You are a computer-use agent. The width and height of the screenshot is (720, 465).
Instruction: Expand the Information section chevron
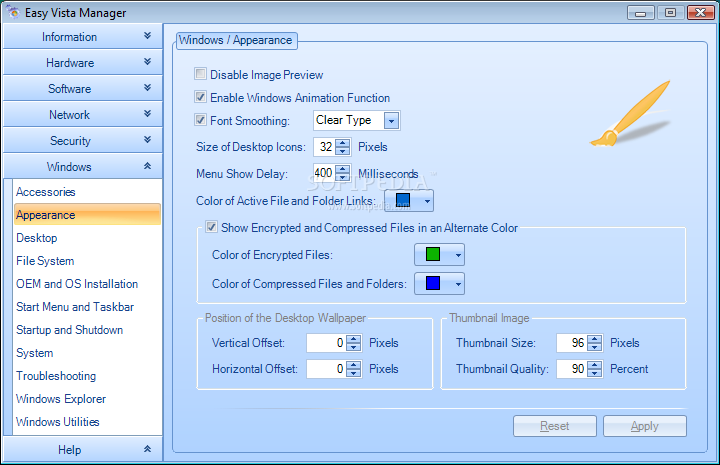coord(147,36)
